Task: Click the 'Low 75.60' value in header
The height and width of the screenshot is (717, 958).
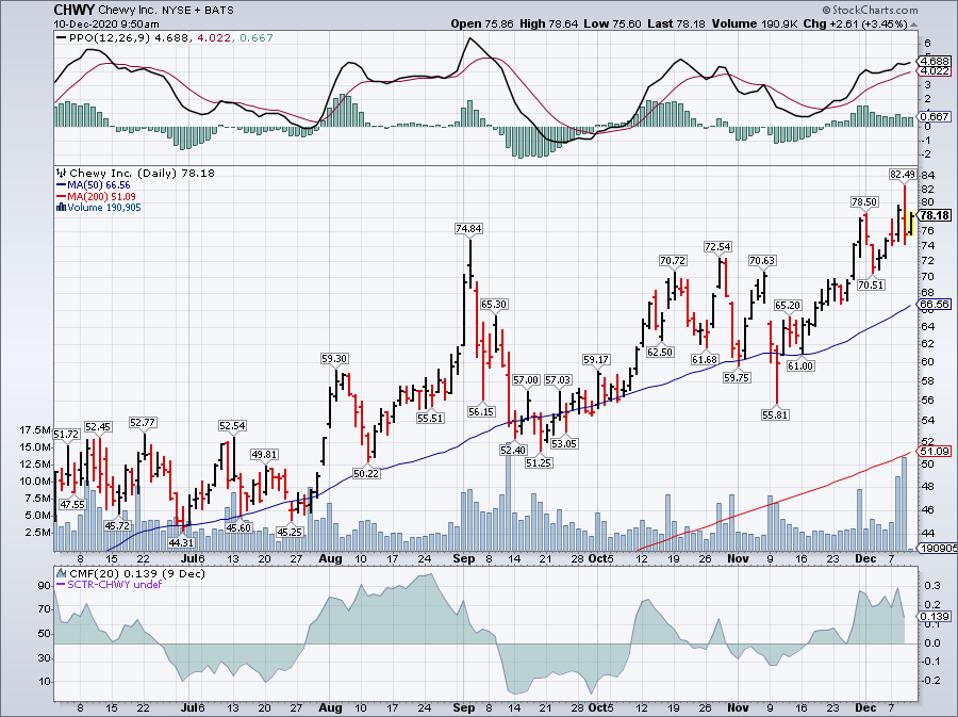Action: [x=610, y=24]
